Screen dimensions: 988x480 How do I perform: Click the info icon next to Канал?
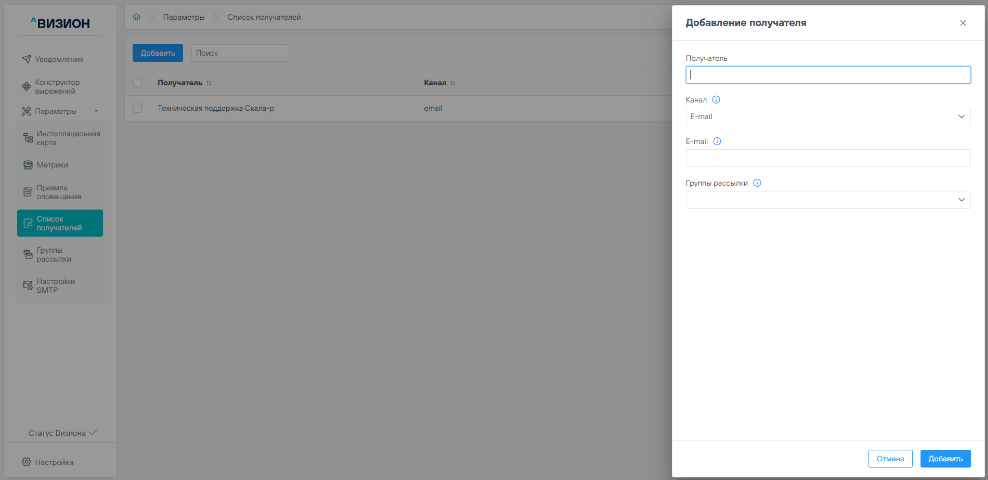coord(716,100)
